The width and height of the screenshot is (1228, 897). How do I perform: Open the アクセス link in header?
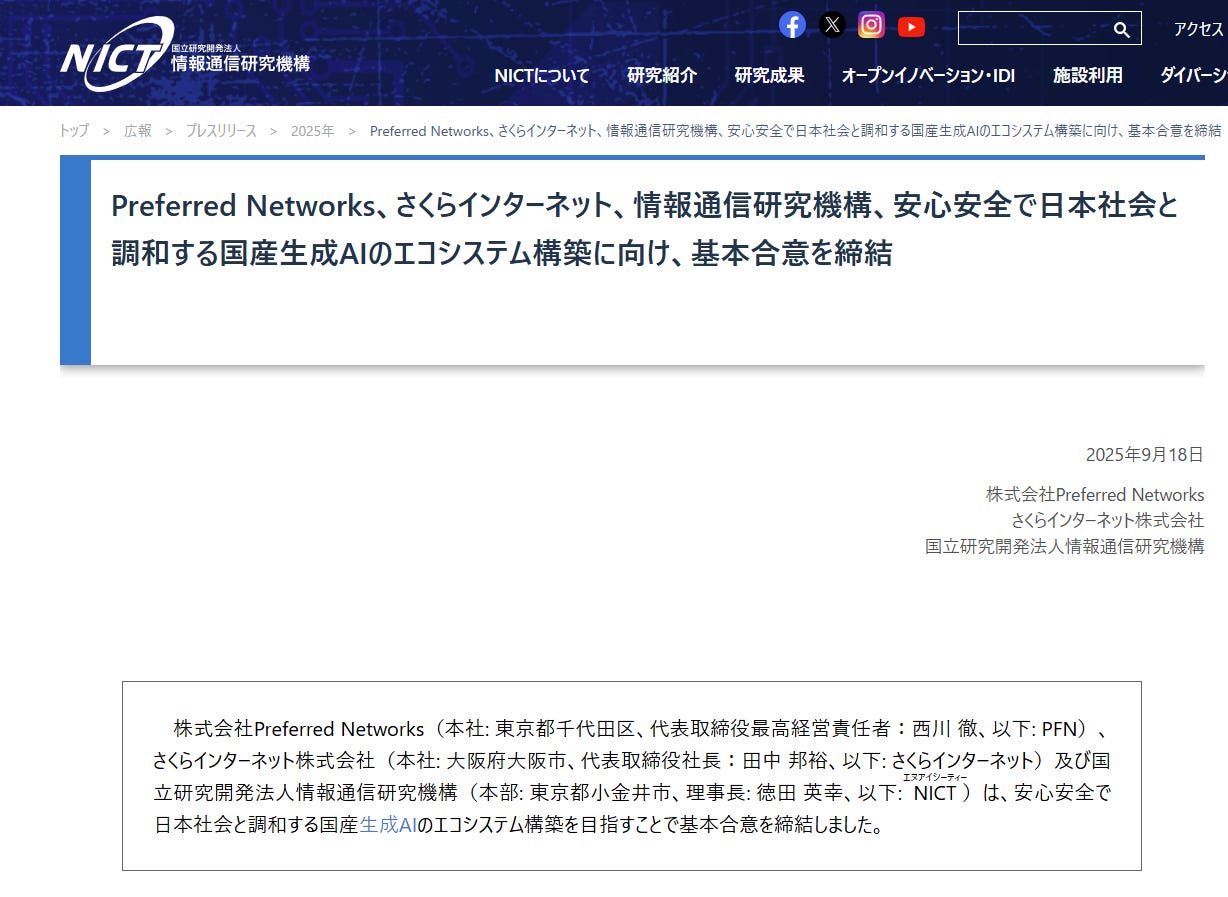(x=1198, y=29)
